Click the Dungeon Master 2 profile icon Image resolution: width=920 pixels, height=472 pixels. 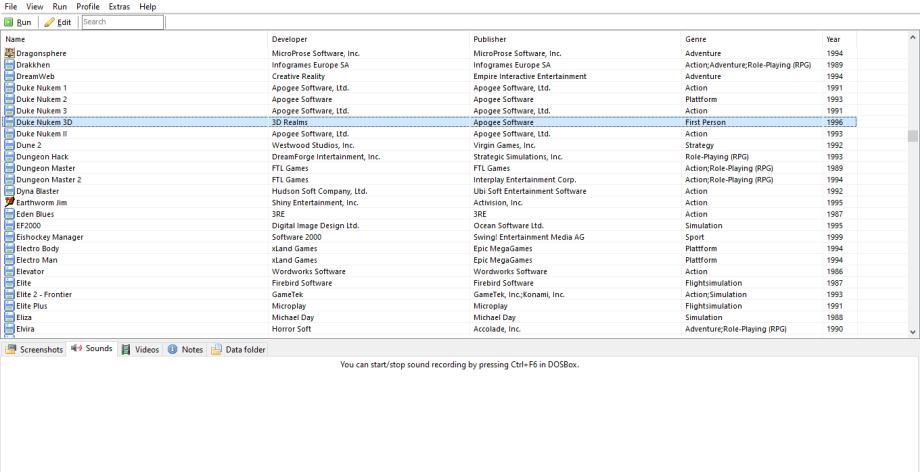9,180
